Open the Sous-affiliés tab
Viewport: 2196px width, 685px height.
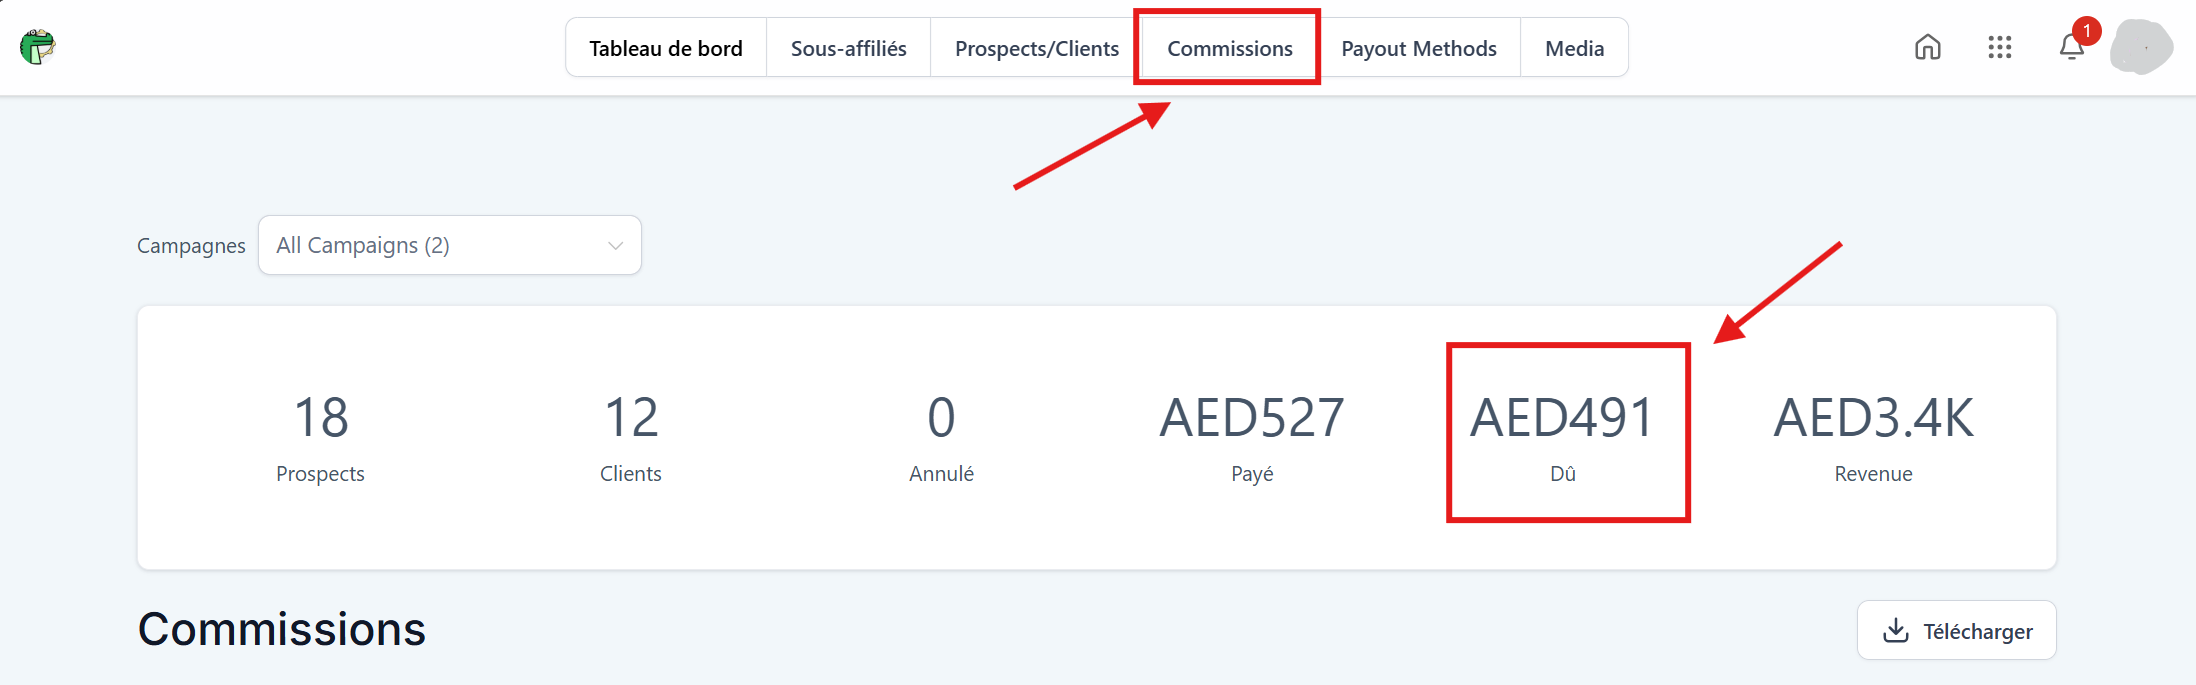click(x=848, y=48)
